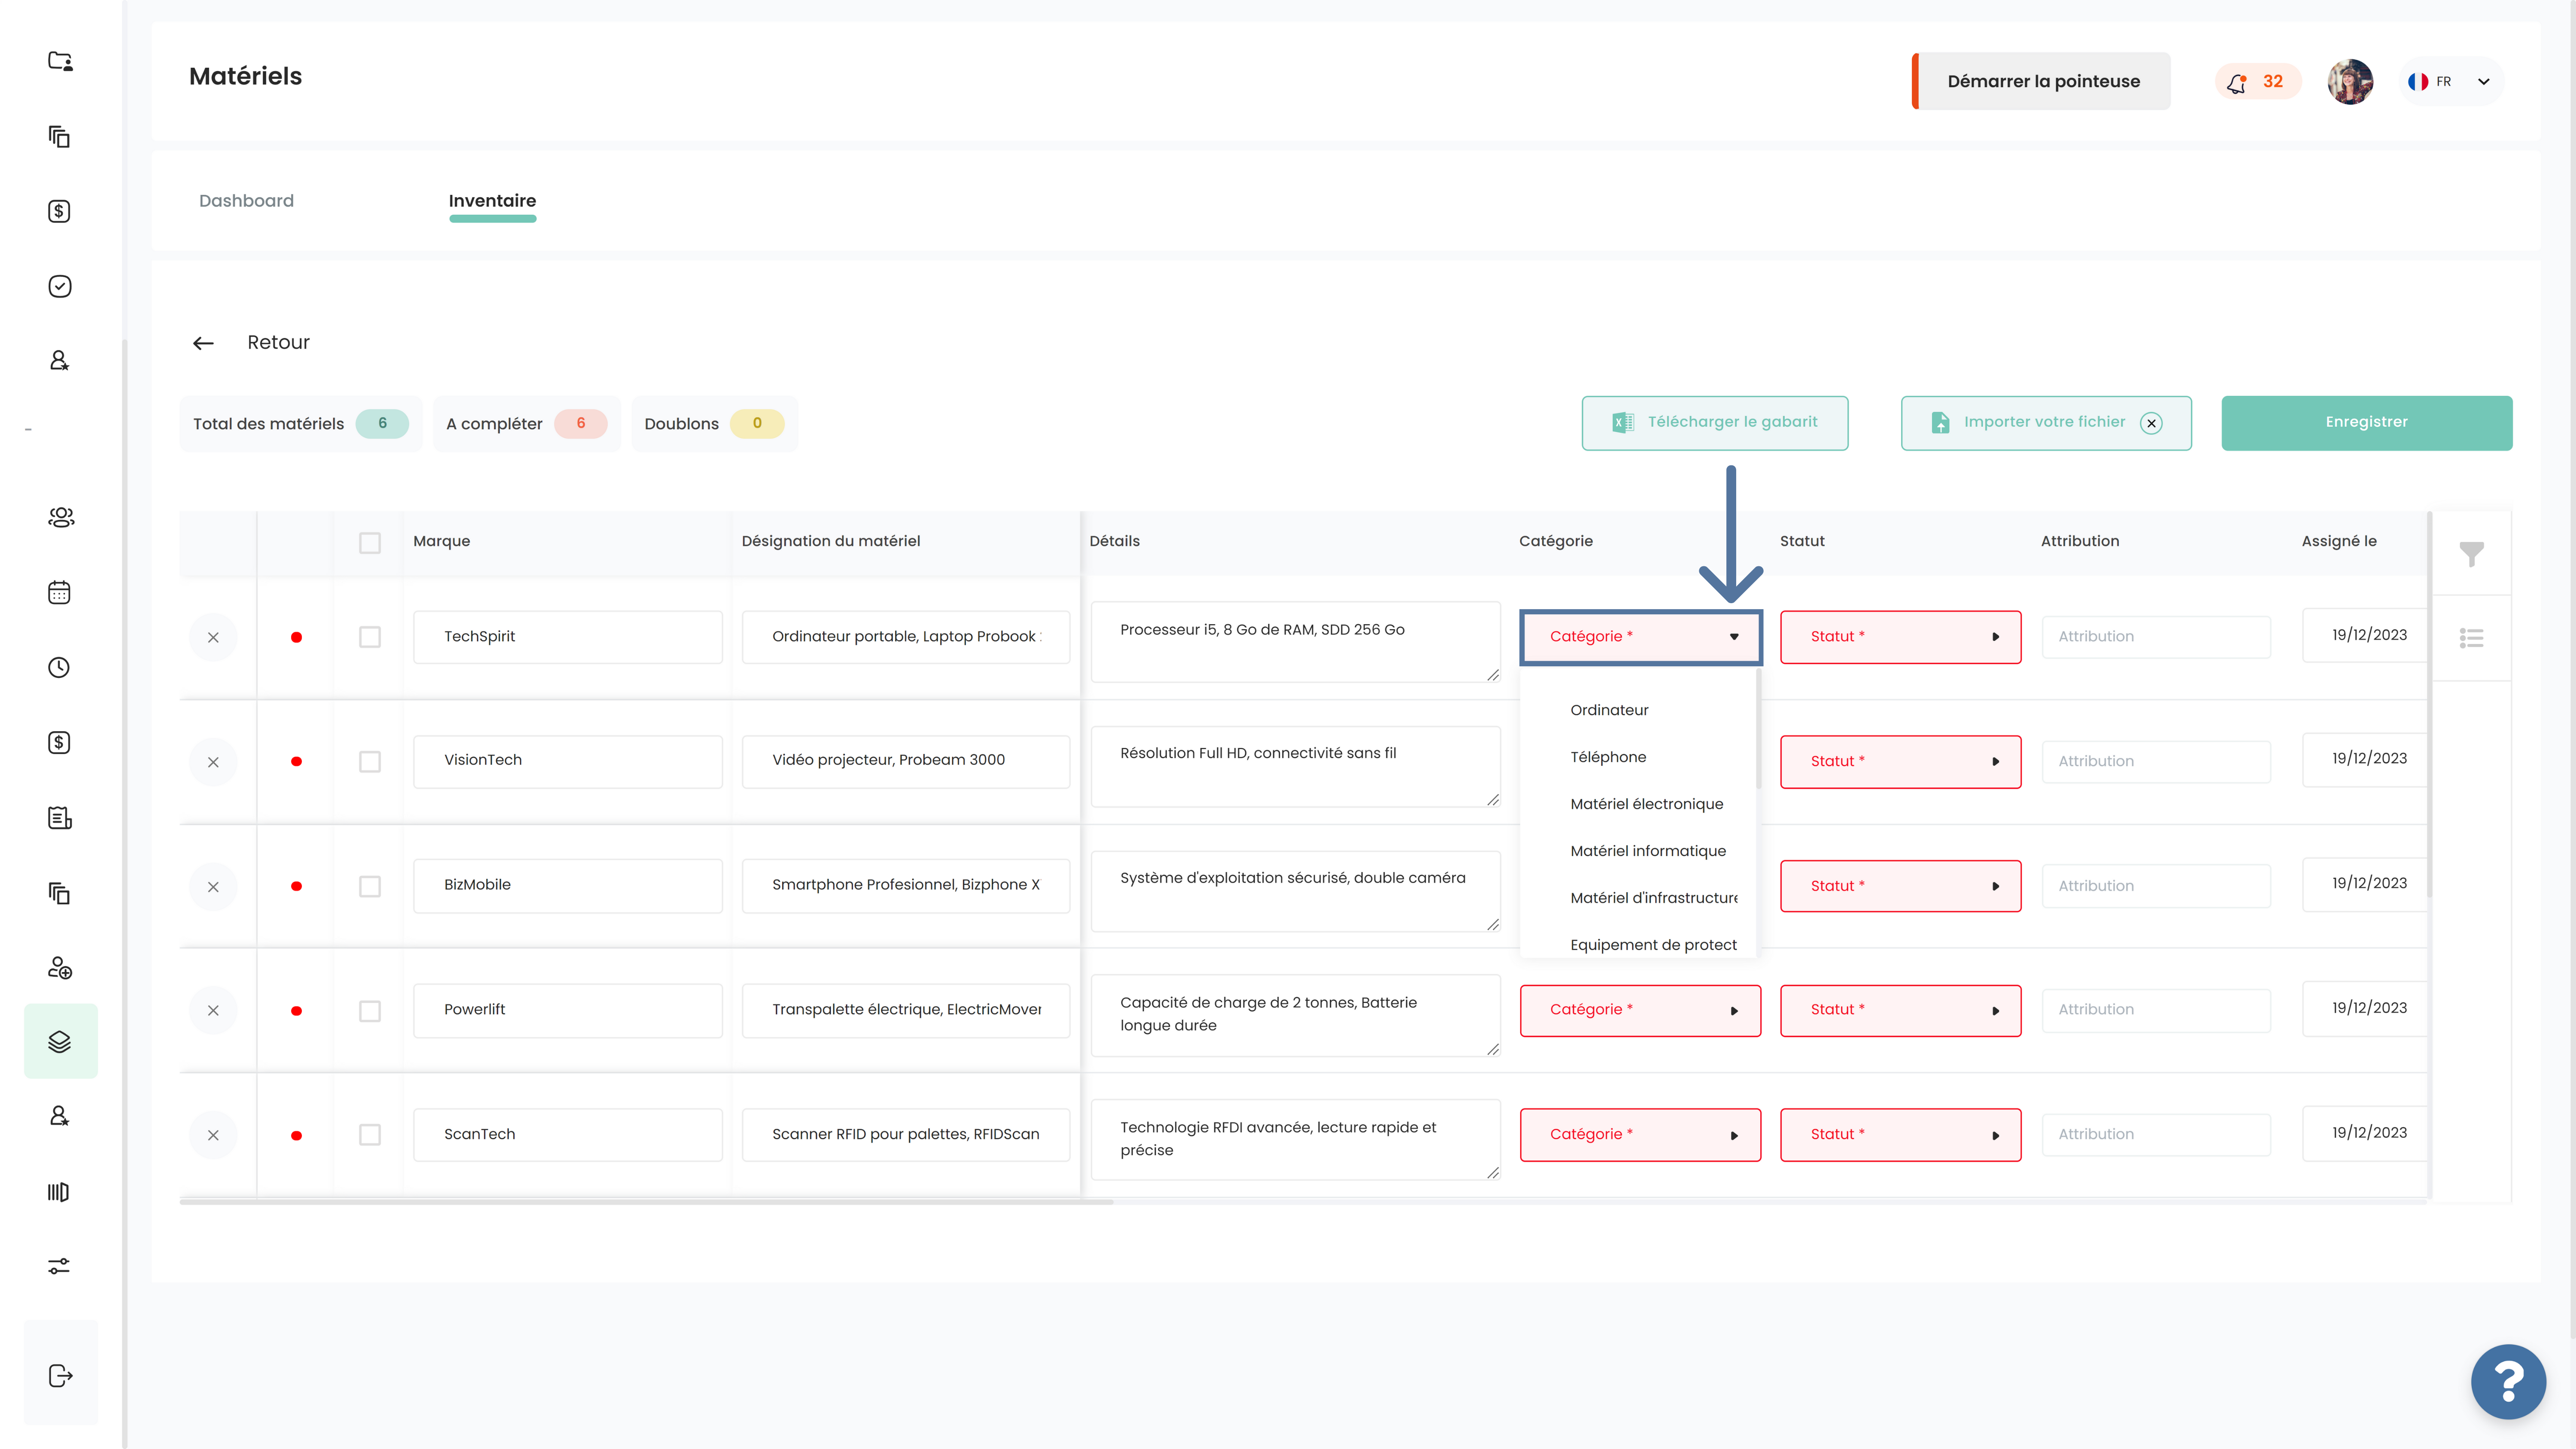Viewport: 2576px width, 1449px height.
Task: Remove the ScanTech row with X
Action: coord(213,1135)
